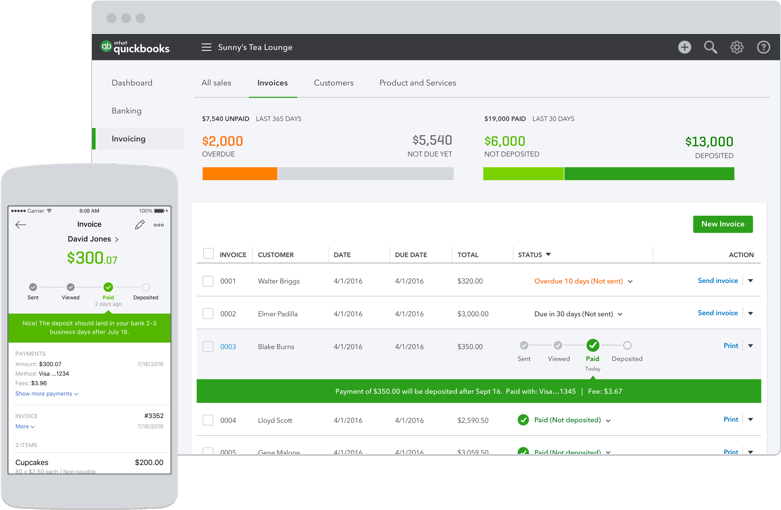Click Print for invoice 0003
781x510 pixels.
(731, 346)
